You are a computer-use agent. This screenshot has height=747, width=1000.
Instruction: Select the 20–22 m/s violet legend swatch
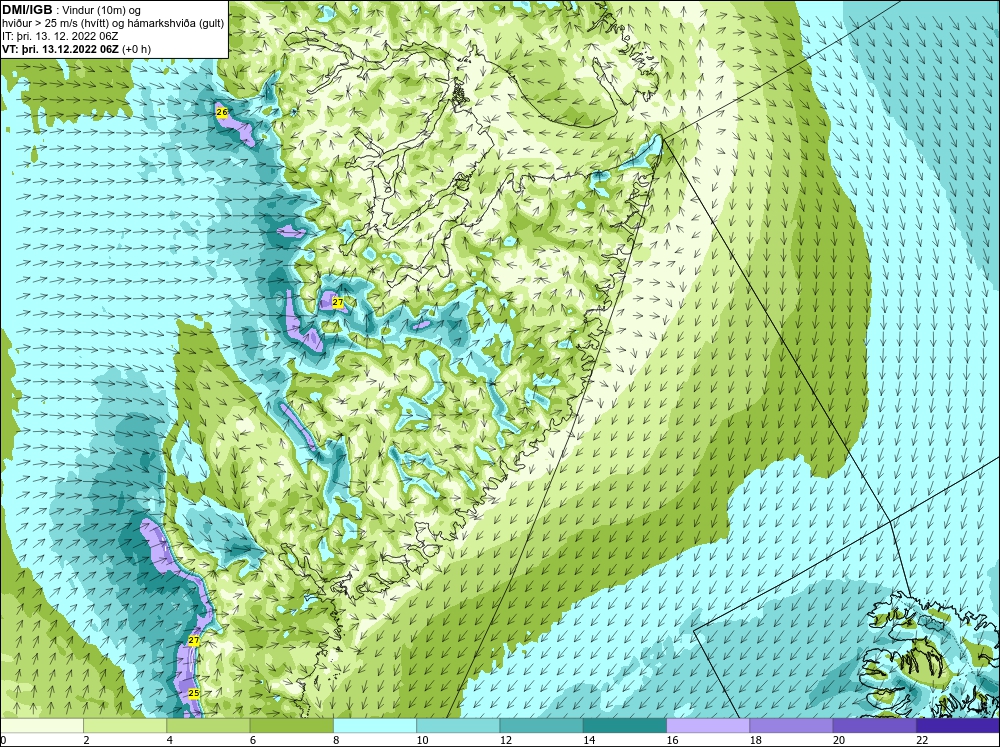pyautogui.click(x=874, y=726)
